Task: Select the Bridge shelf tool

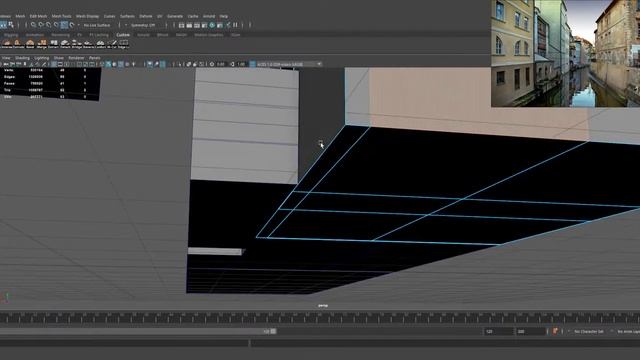Action: click(77, 44)
